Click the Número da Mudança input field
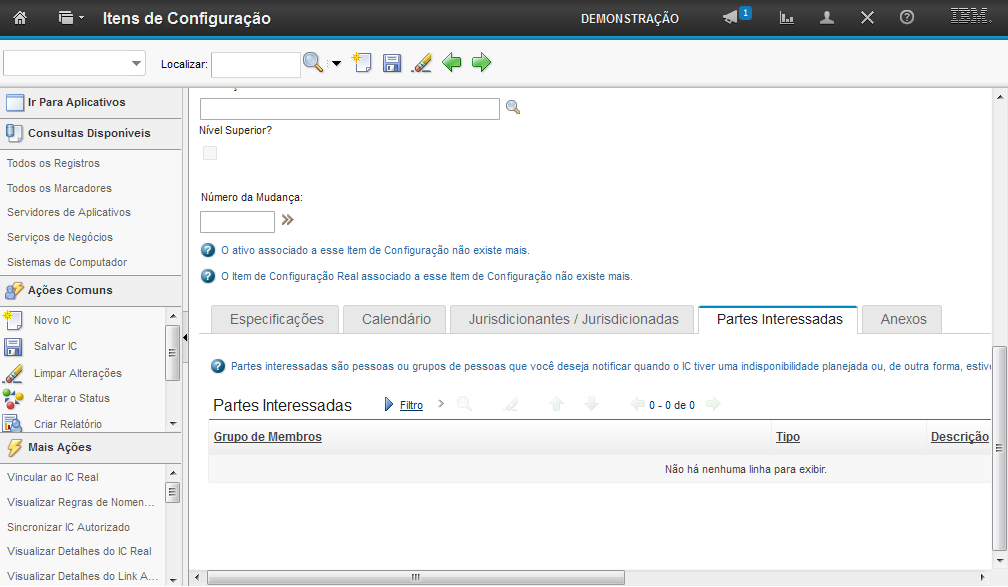 tap(237, 222)
